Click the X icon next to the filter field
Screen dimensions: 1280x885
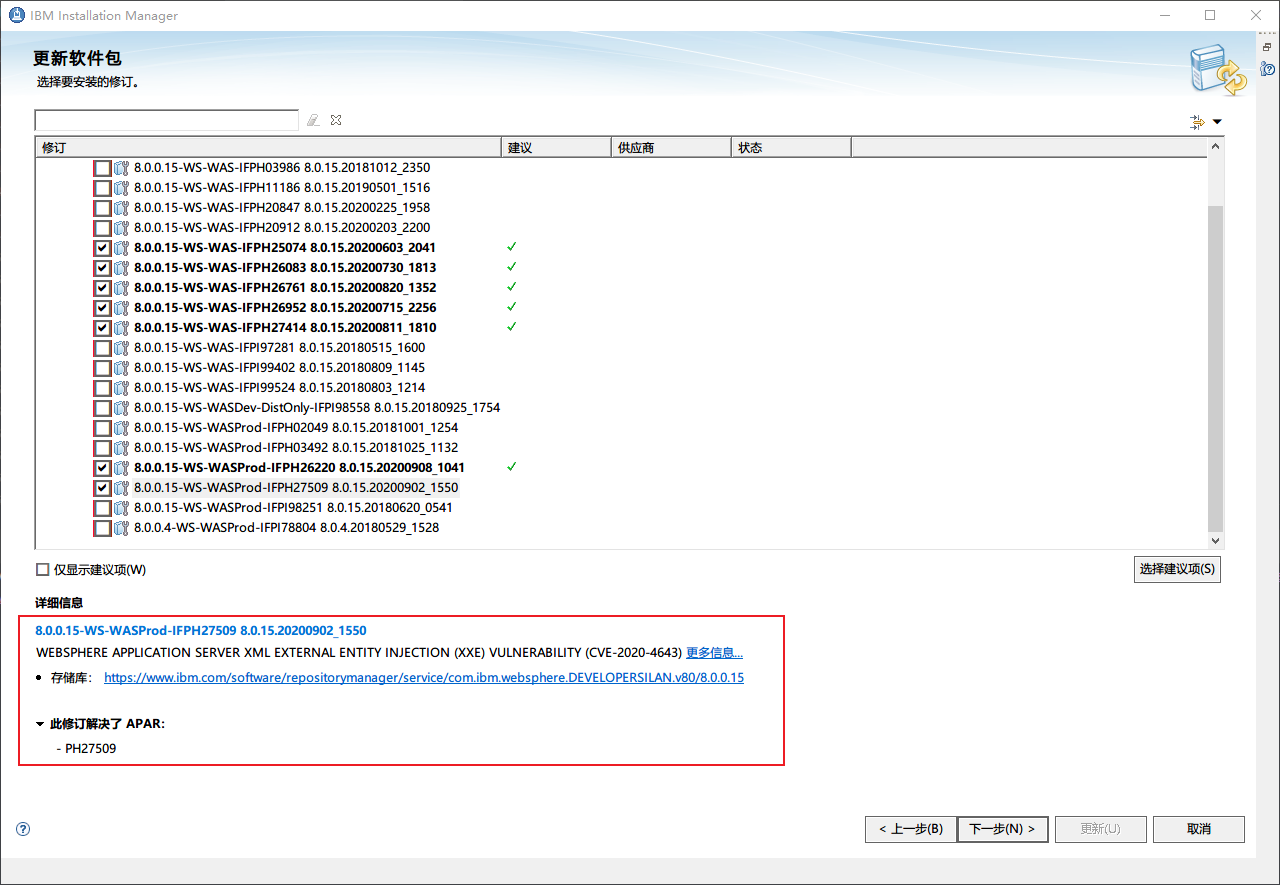pyautogui.click(x=336, y=120)
